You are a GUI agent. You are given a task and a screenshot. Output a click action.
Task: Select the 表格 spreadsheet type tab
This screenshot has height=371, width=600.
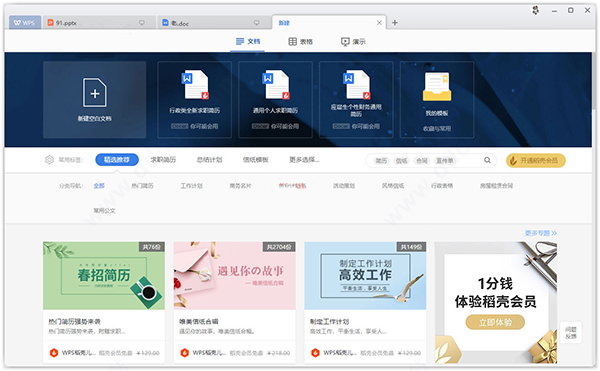tap(300, 41)
